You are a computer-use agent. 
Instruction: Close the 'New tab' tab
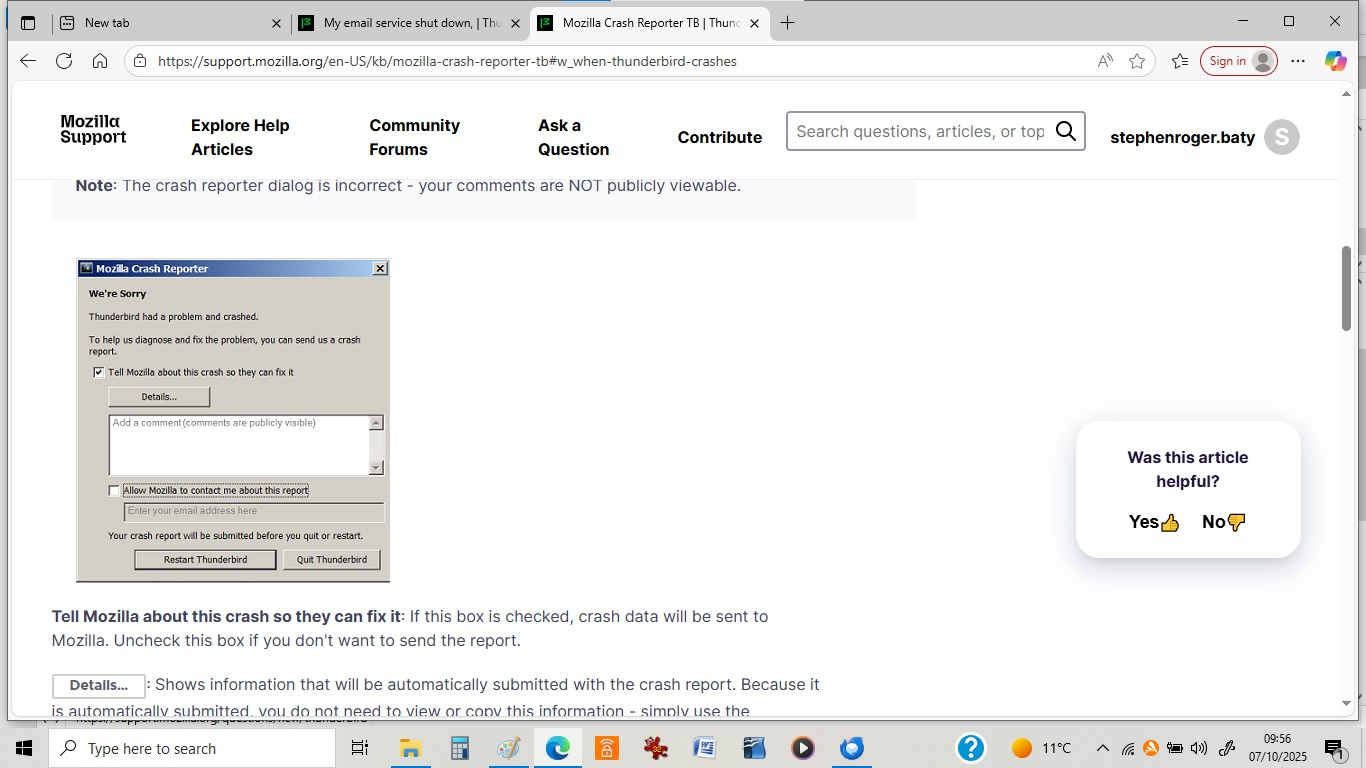(x=277, y=23)
